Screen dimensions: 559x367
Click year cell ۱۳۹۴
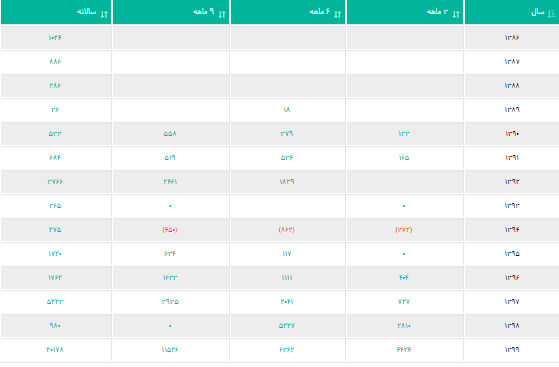click(x=512, y=229)
